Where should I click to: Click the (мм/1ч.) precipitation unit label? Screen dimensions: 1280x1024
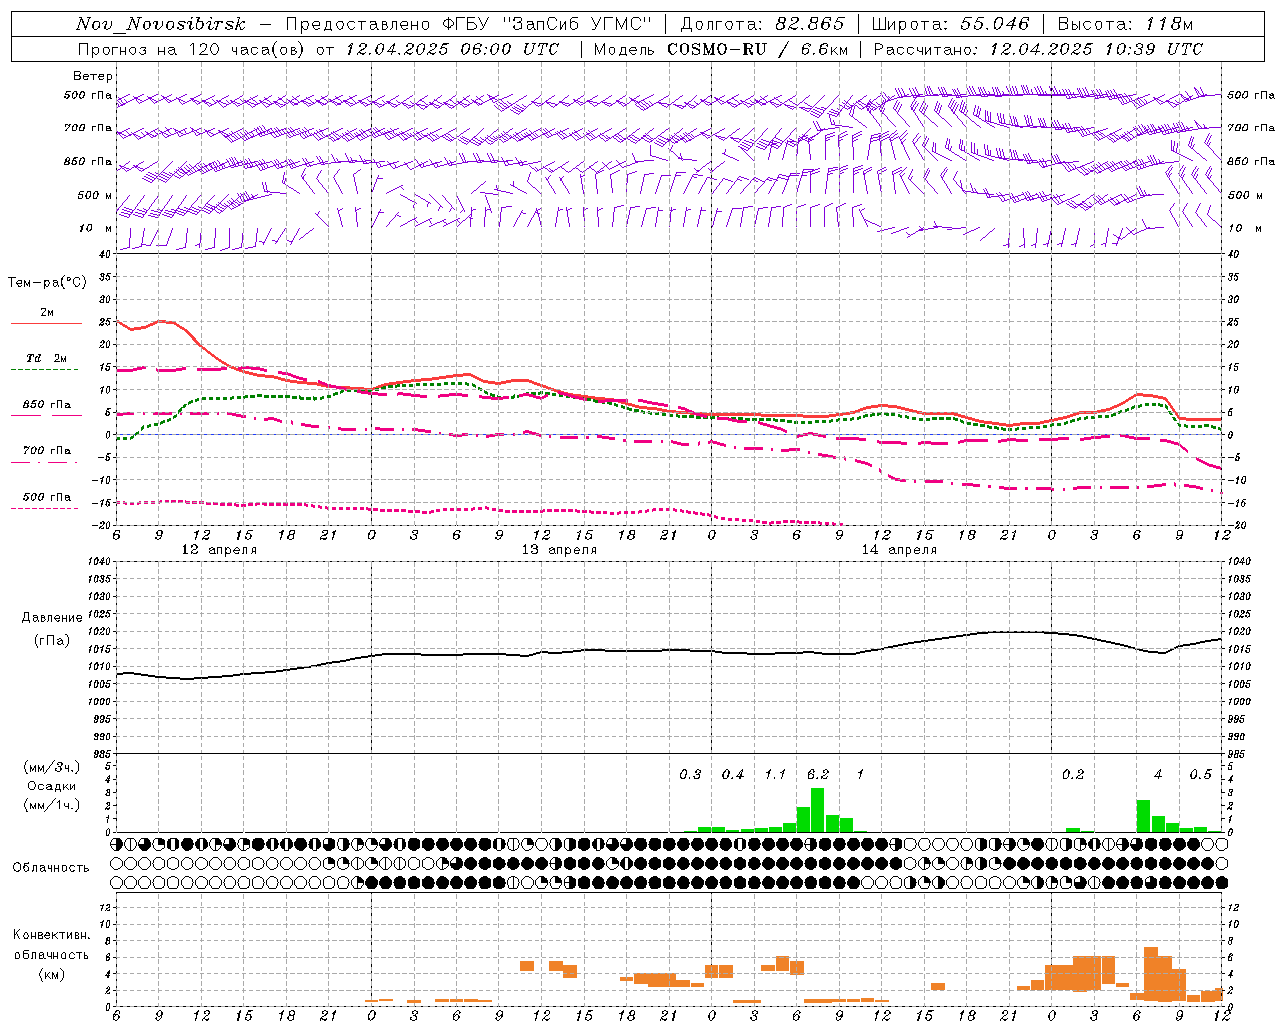tap(52, 805)
